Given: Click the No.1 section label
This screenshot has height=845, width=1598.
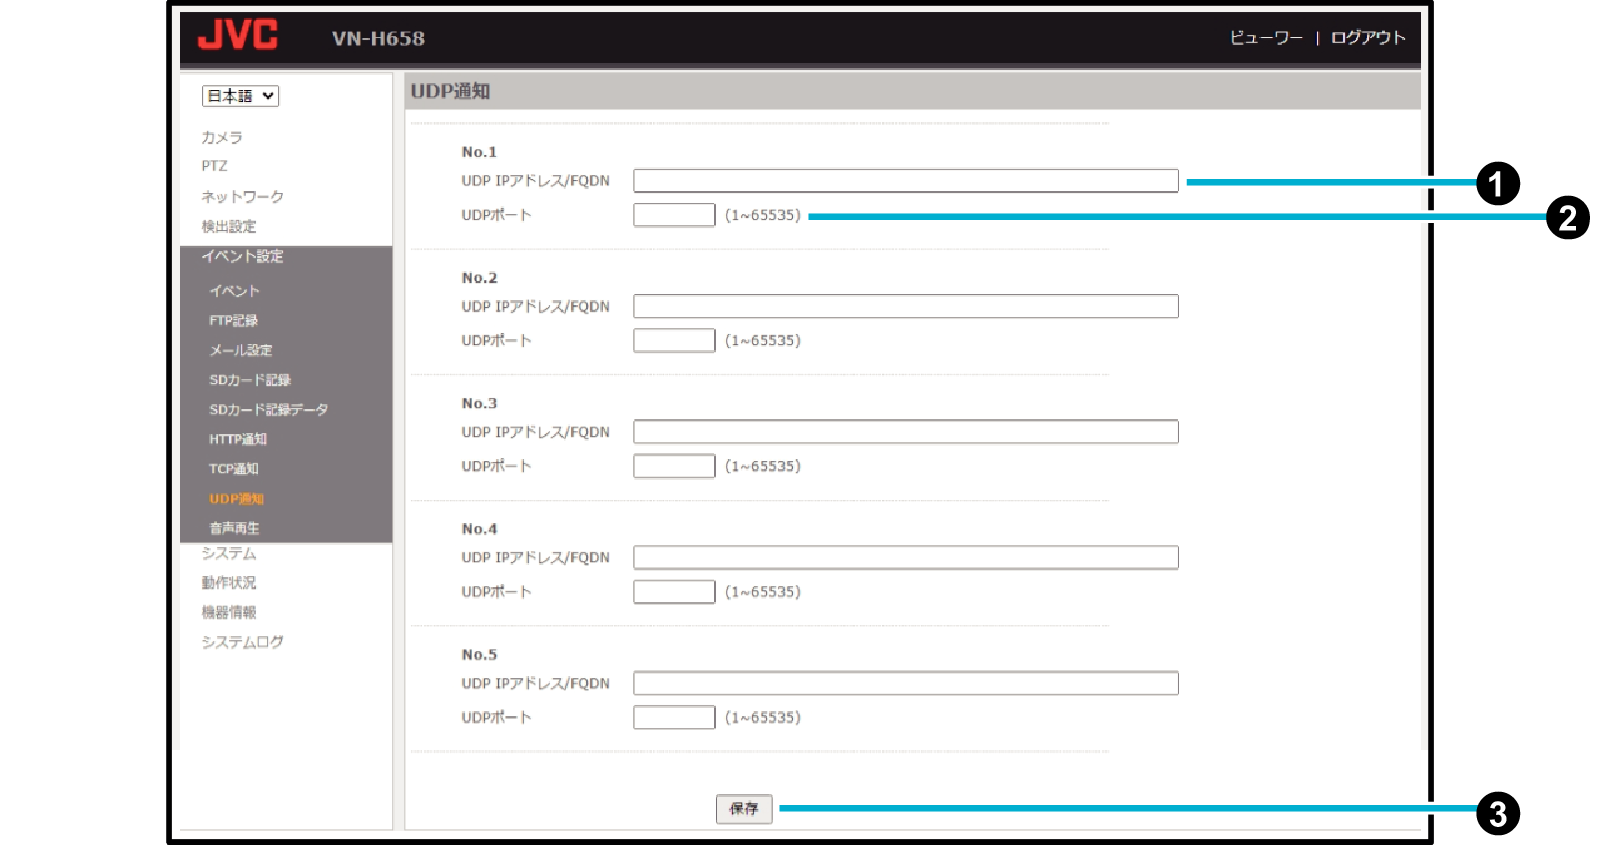Looking at the screenshot, I should point(479,152).
